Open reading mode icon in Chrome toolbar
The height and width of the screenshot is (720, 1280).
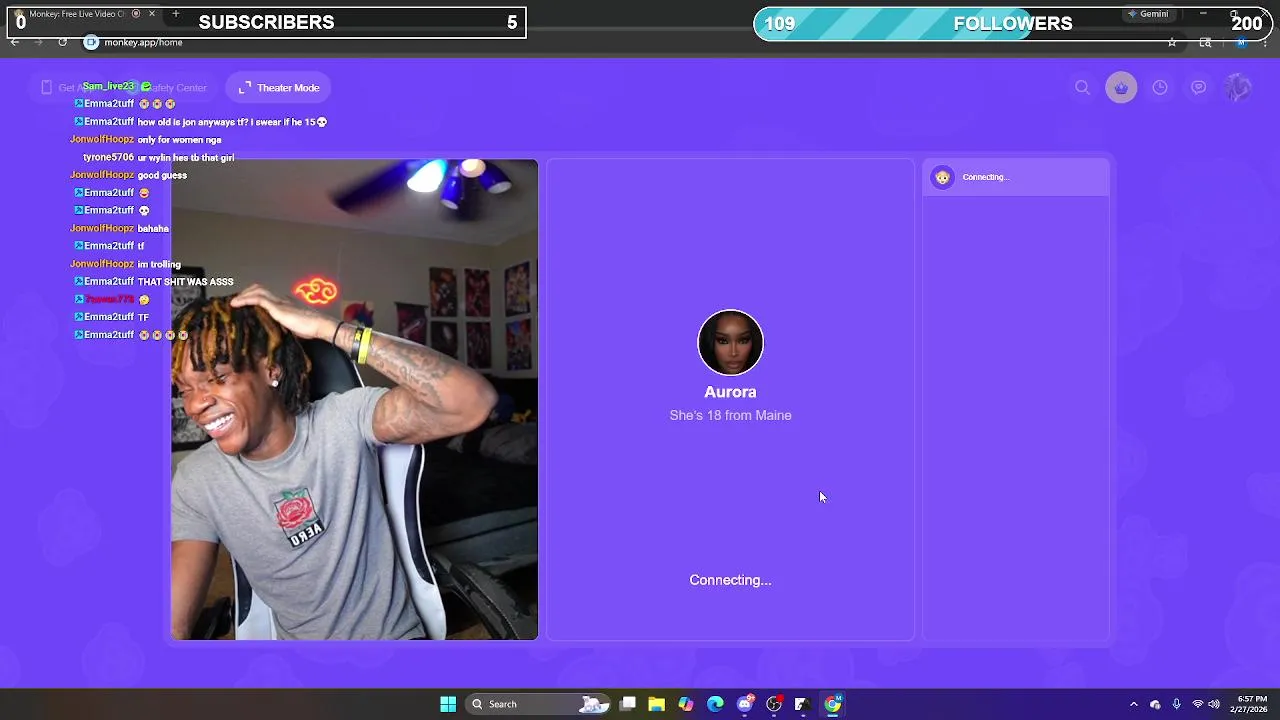point(1205,42)
